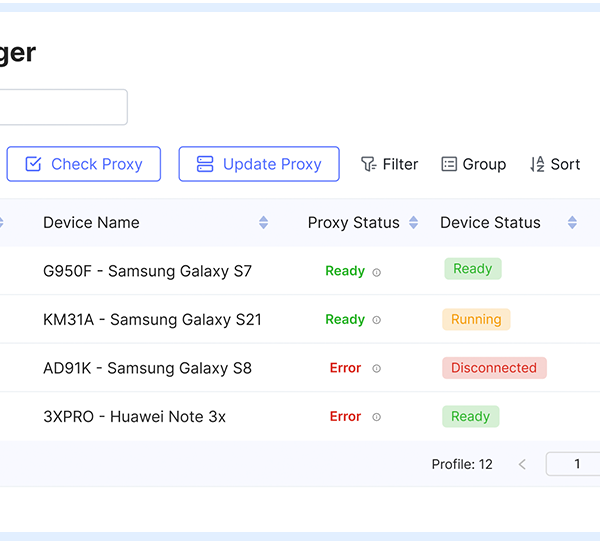The width and height of the screenshot is (600, 545).
Task: Click the Disconnected device status badge
Action: [494, 368]
